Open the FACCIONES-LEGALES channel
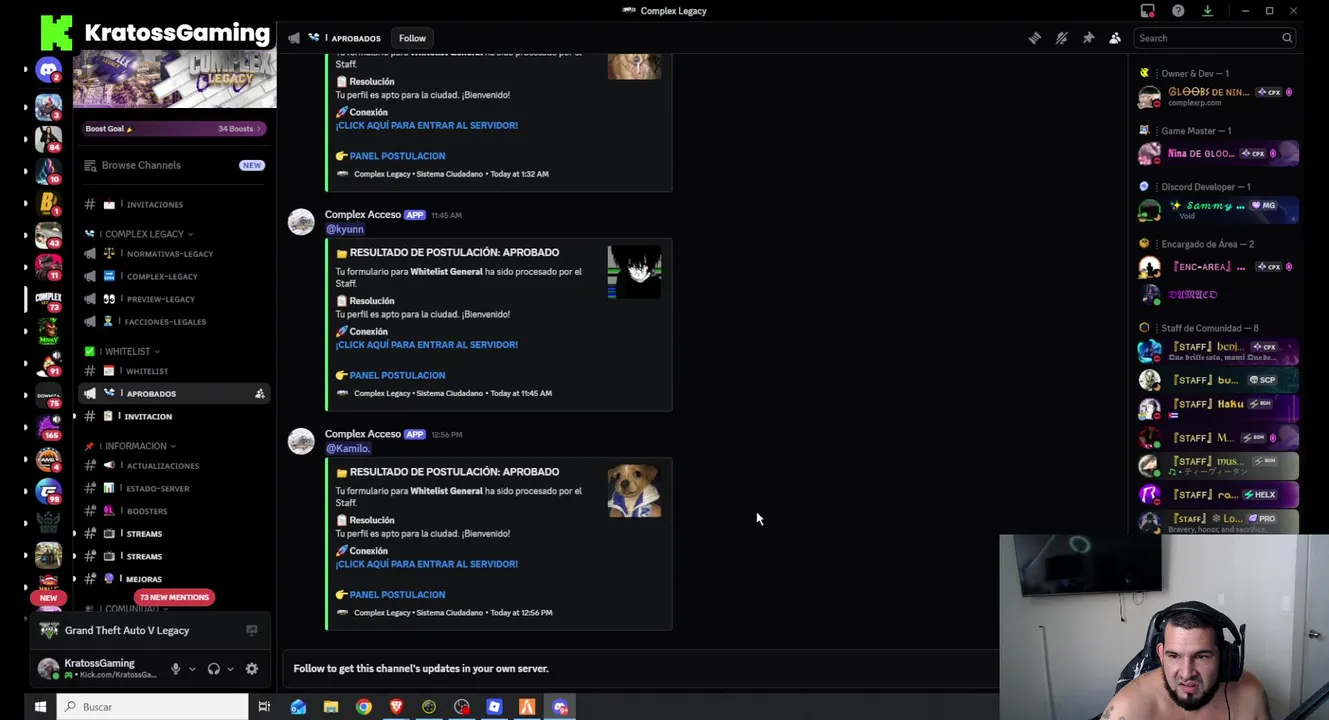Viewport: 1329px width, 720px height. 174,322
